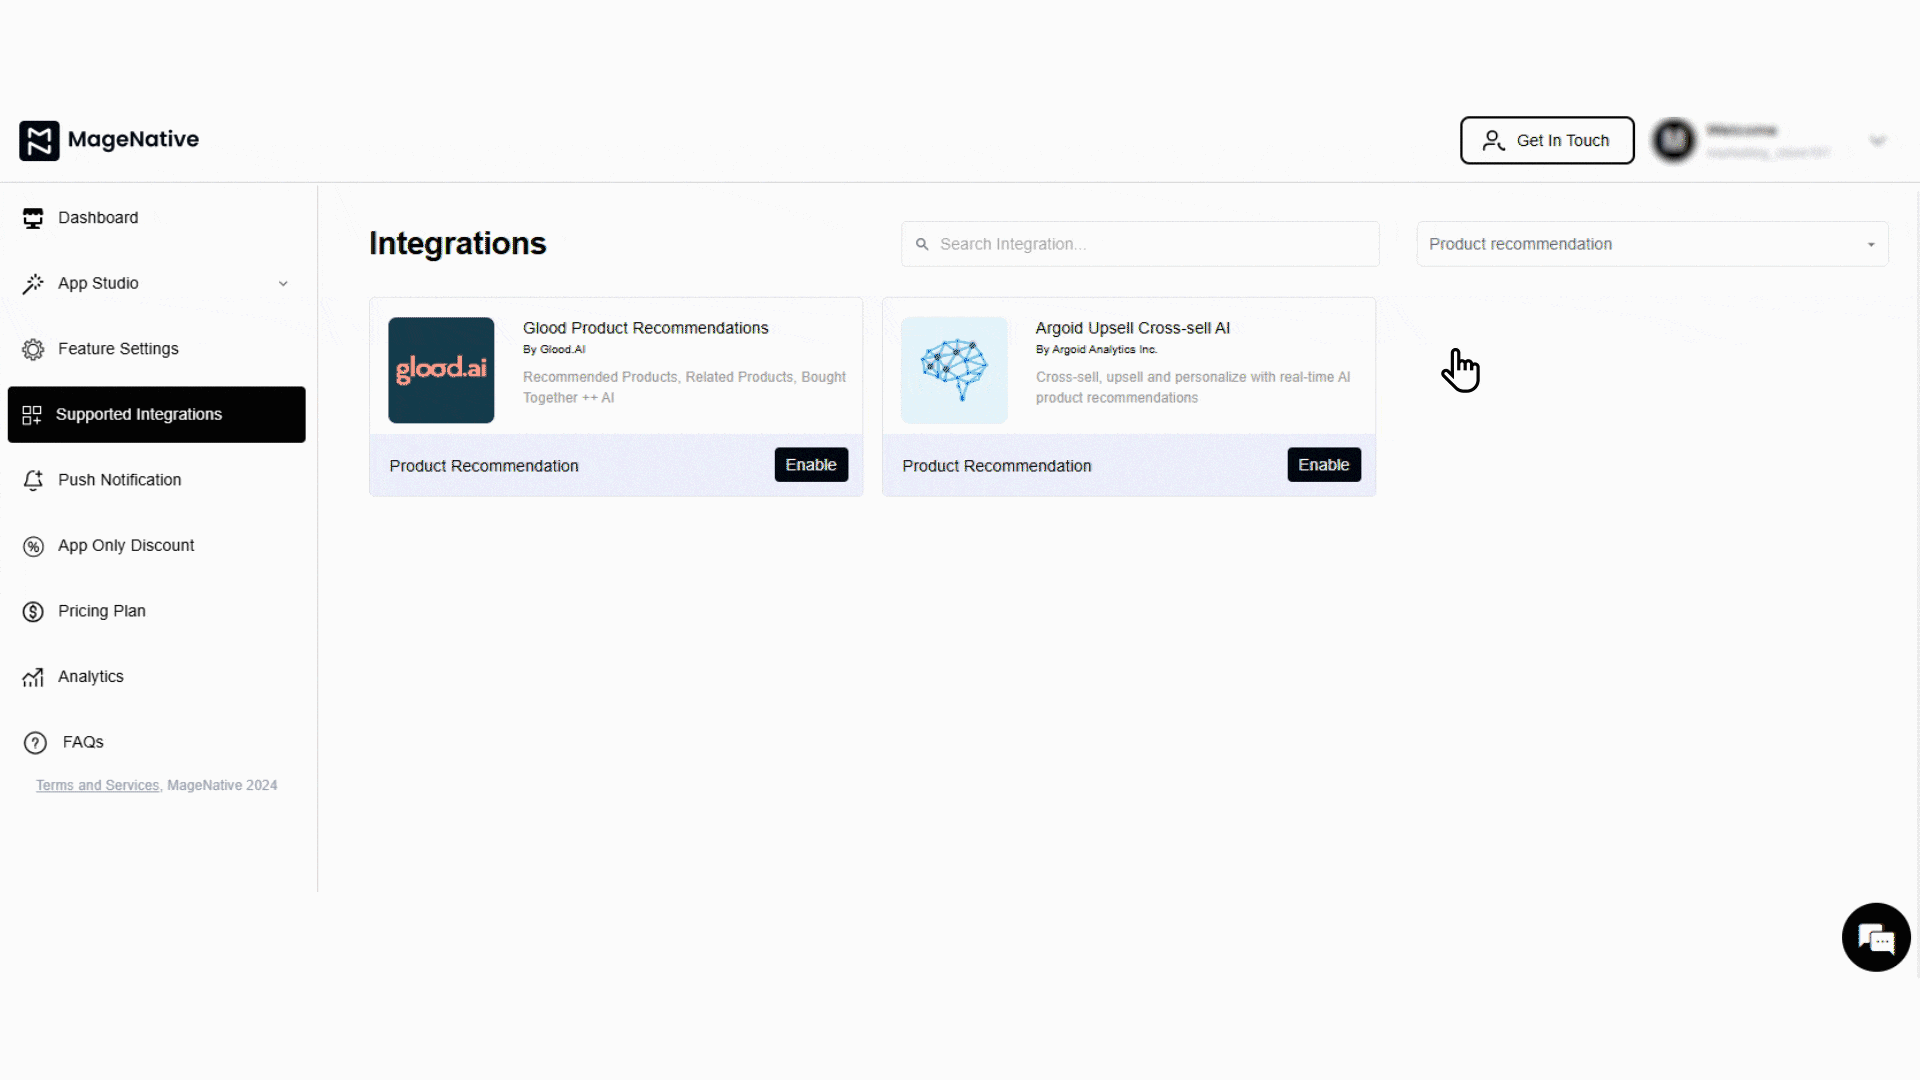1920x1080 pixels.
Task: Open Push Notification settings via bell icon
Action: (34, 480)
